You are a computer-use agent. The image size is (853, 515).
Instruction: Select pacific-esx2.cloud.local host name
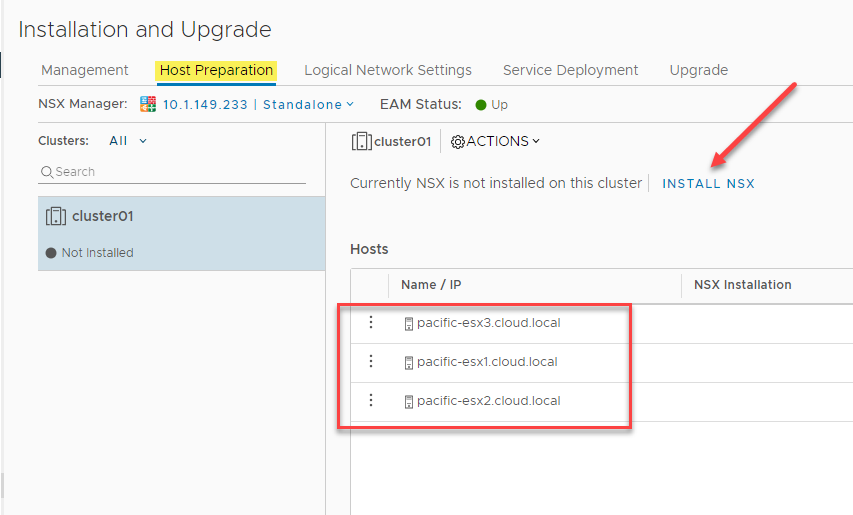[489, 401]
